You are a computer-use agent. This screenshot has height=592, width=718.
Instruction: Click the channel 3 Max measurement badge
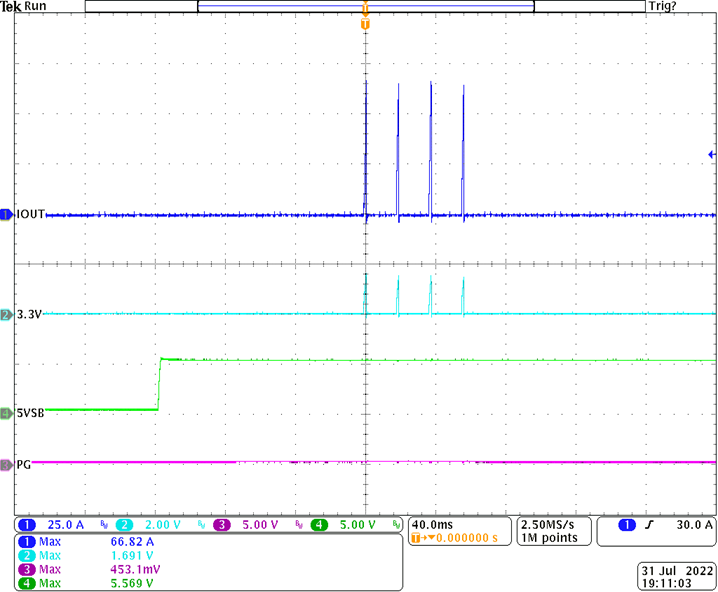[27, 570]
